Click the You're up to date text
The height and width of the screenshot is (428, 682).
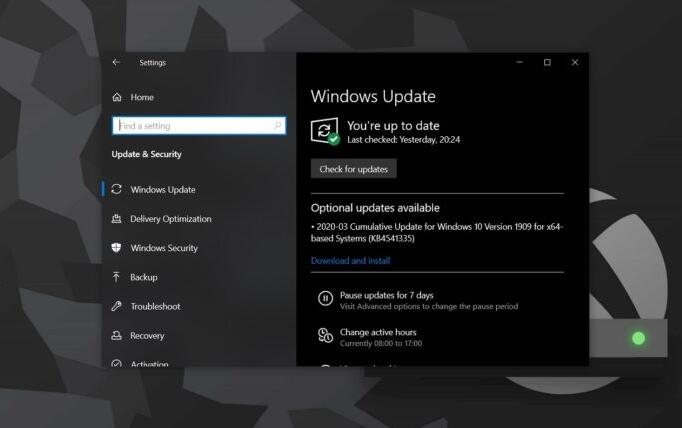(x=393, y=126)
